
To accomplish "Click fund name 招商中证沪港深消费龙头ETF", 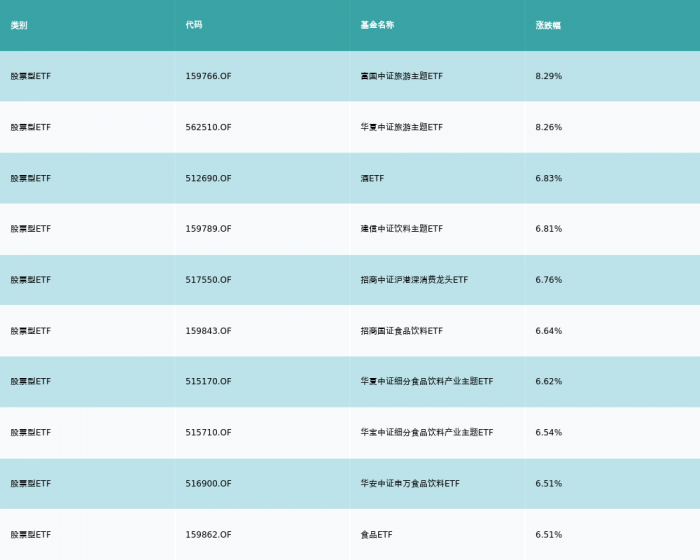I will (x=414, y=280).
